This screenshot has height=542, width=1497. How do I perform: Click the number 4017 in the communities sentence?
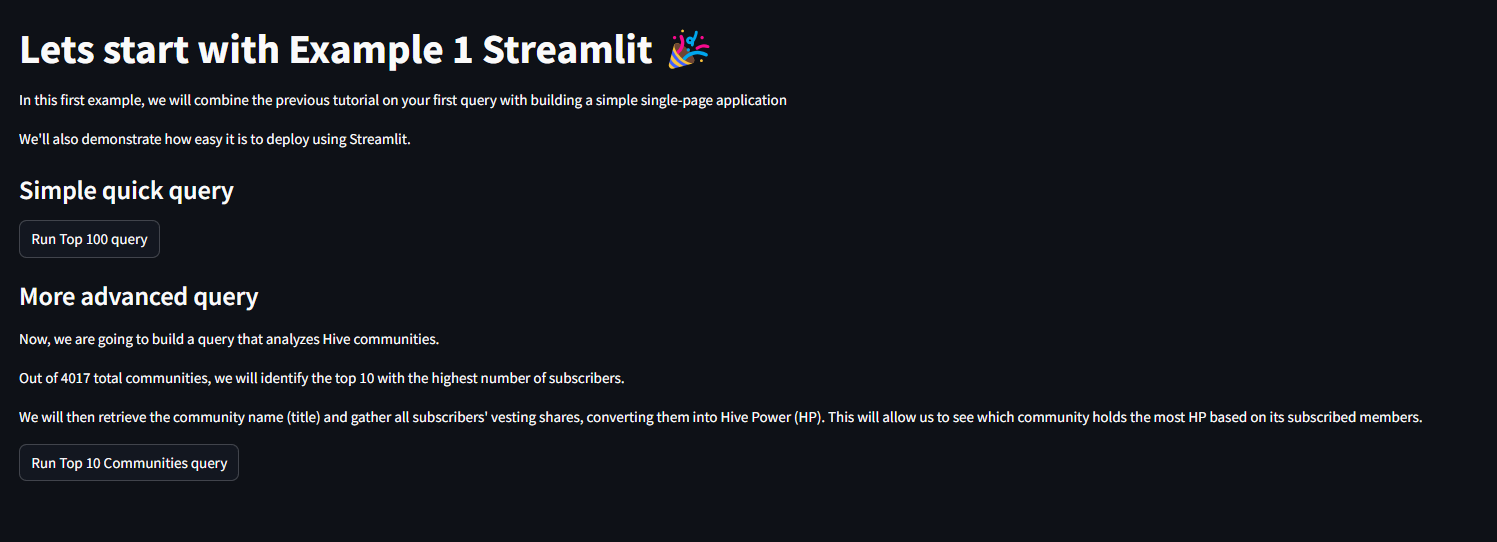tap(75, 378)
